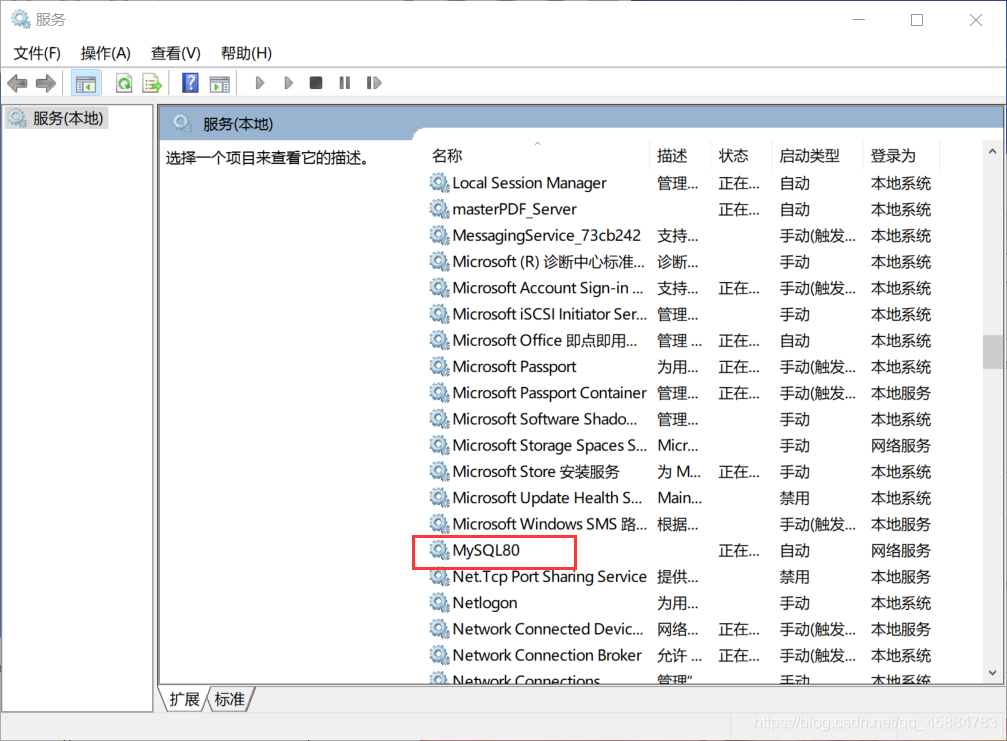Open the 操作(A) menu
Screen dimensions: 1007x741
(x=105, y=53)
